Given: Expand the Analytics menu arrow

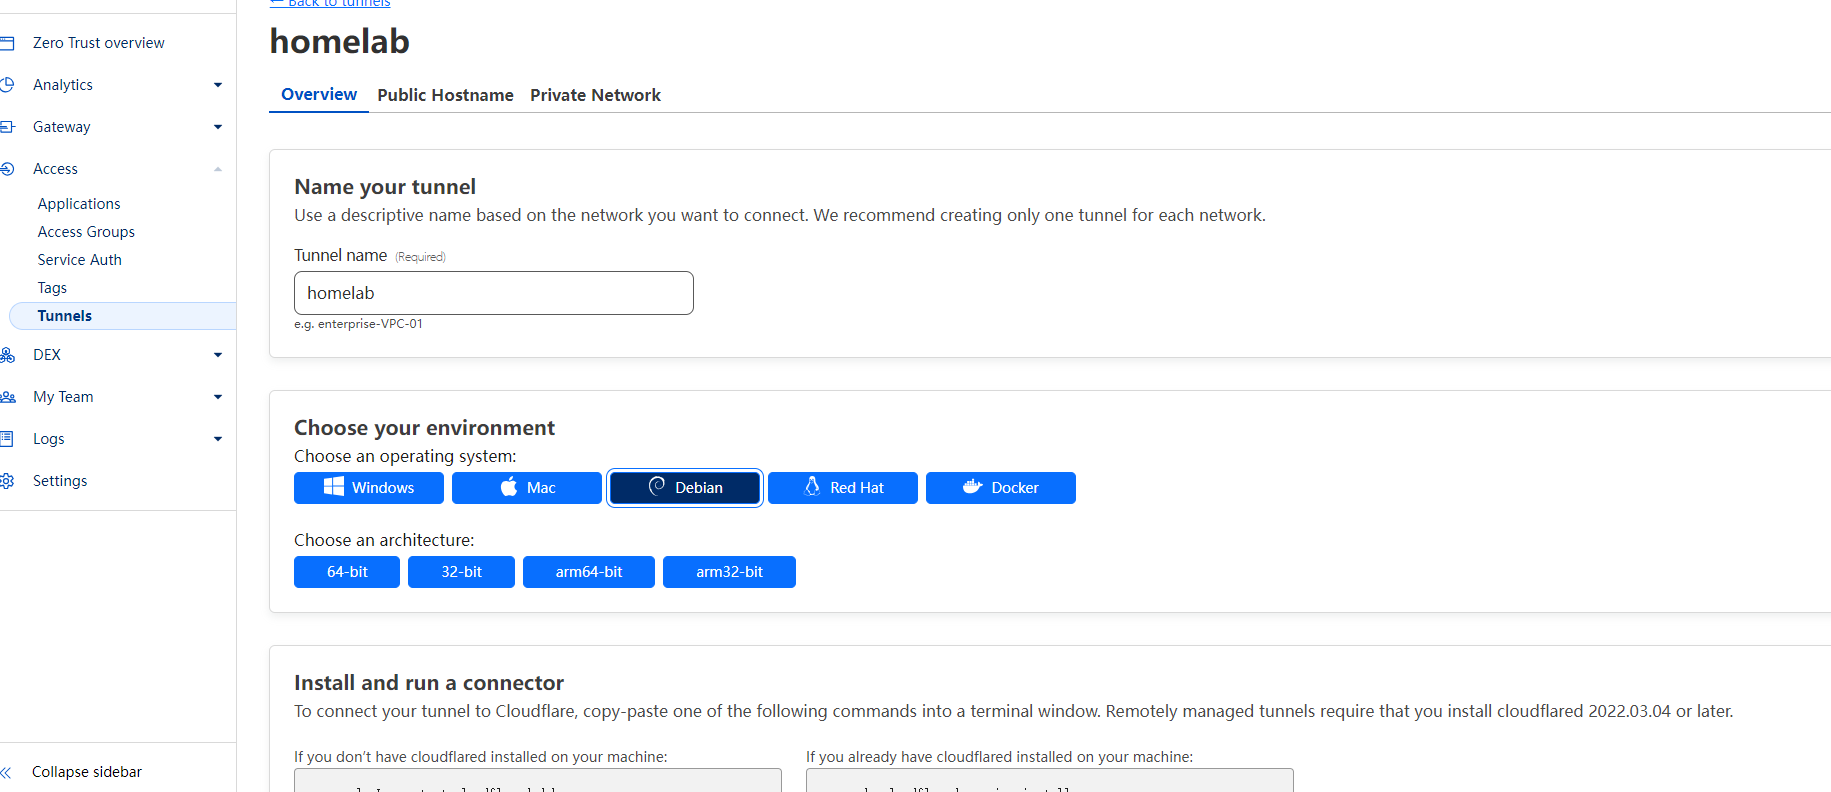Looking at the screenshot, I should coord(218,85).
